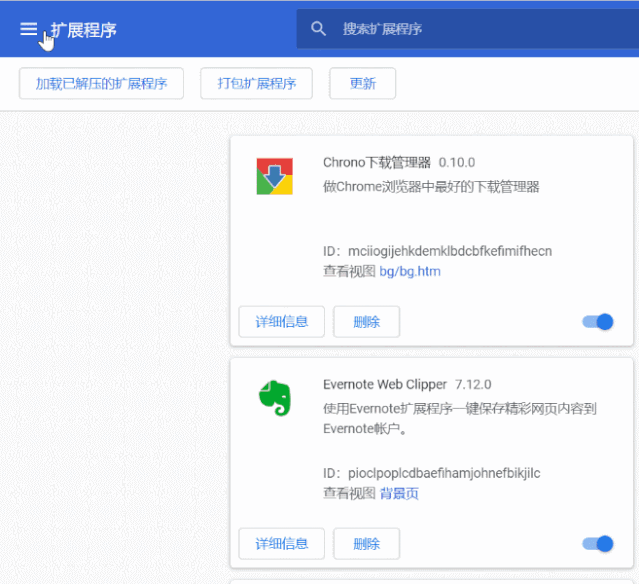
Task: Click the Evernote elephant icon
Action: click(275, 398)
